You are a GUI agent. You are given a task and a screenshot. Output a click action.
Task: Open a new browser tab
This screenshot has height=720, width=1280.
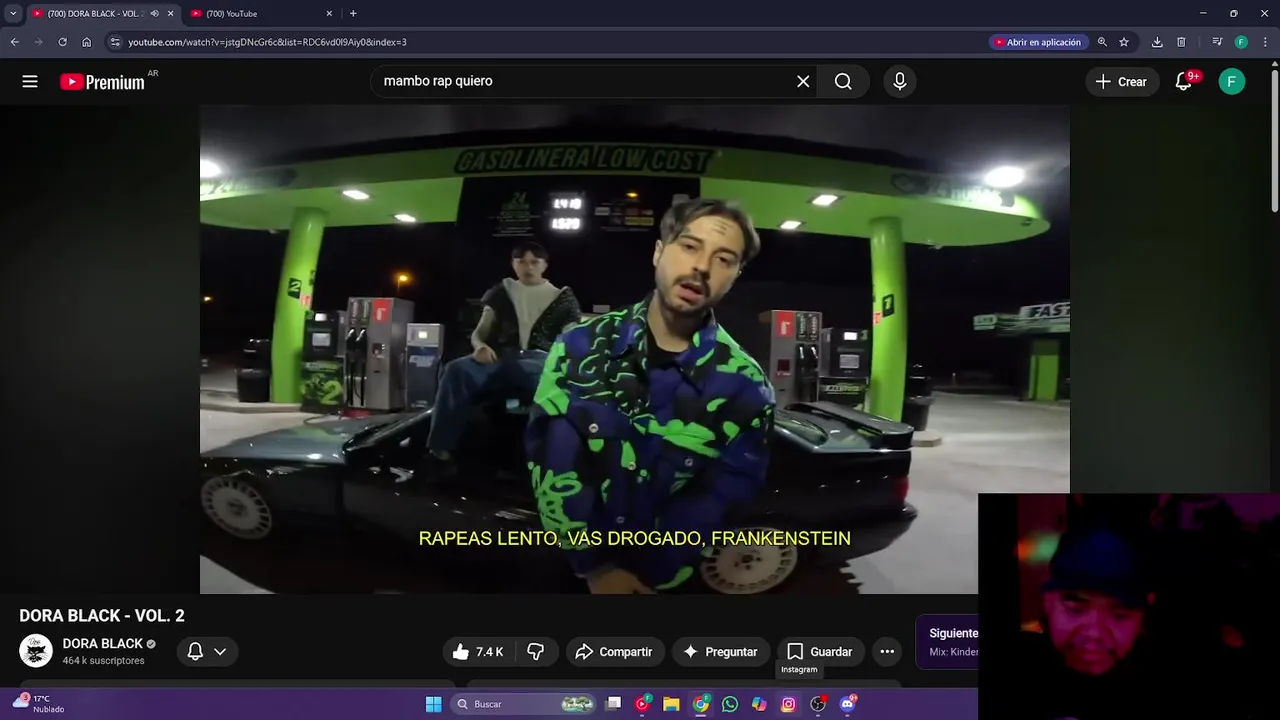pos(353,13)
